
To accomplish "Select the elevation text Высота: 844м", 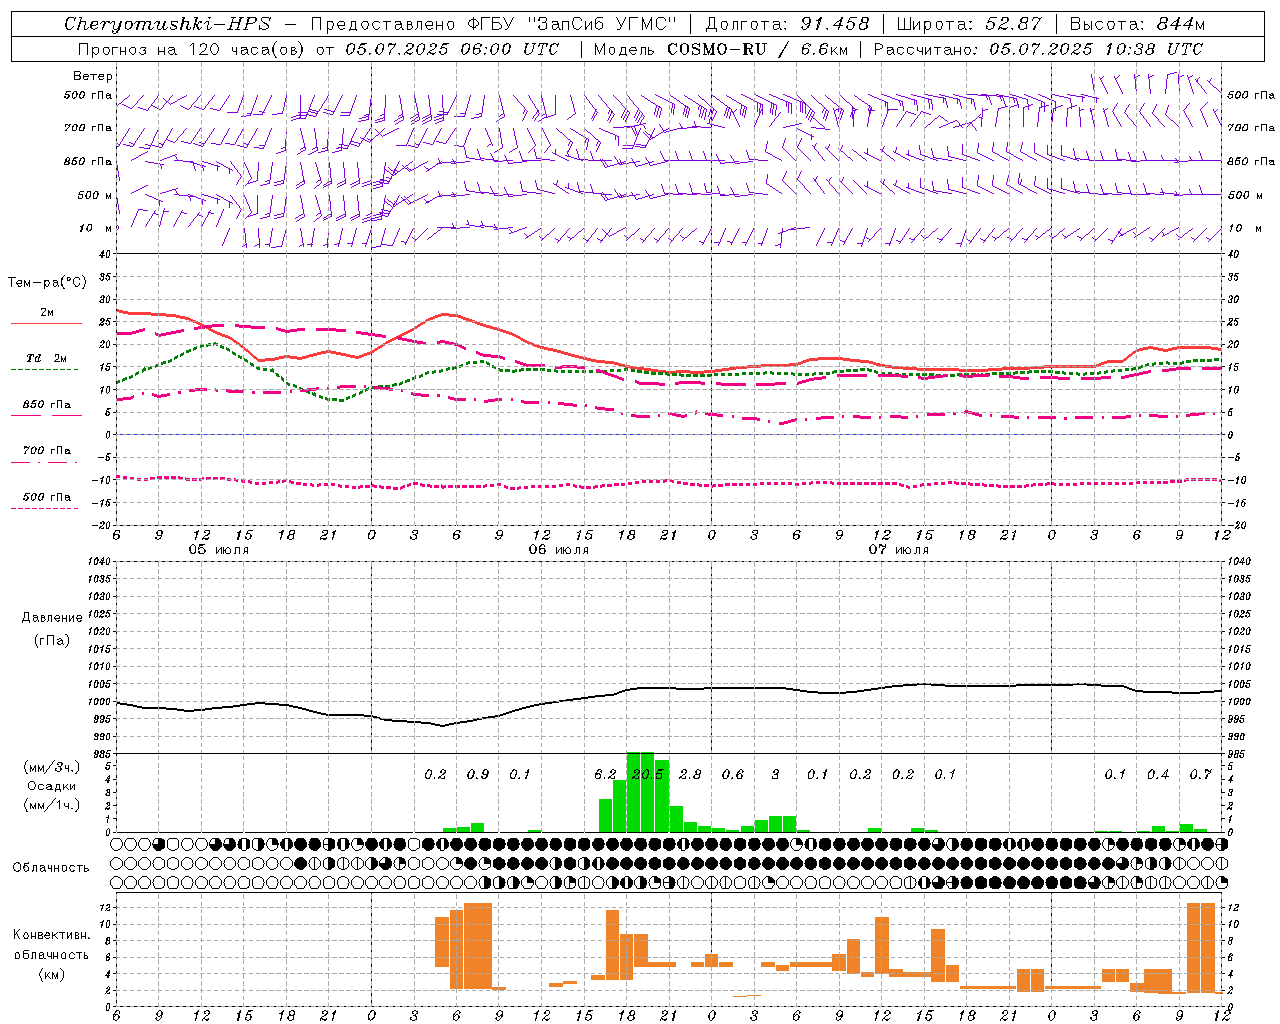I will point(1137,24).
